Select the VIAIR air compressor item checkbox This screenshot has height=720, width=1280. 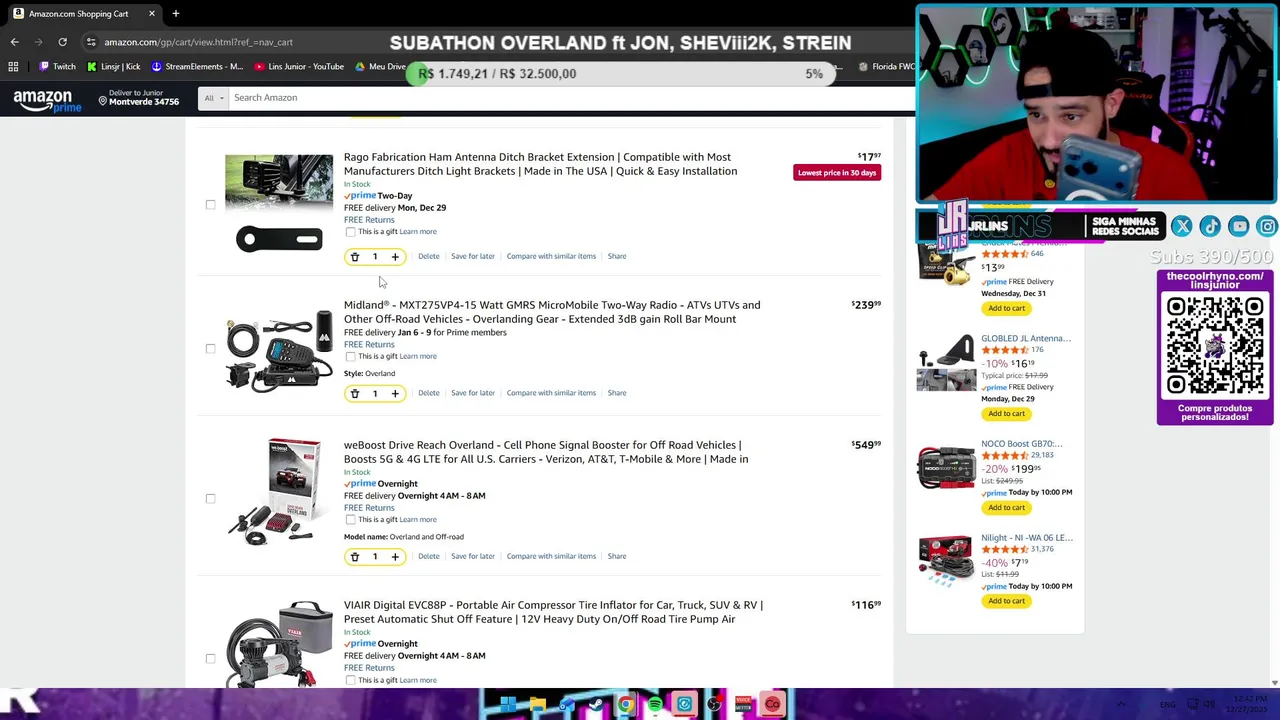pos(210,659)
